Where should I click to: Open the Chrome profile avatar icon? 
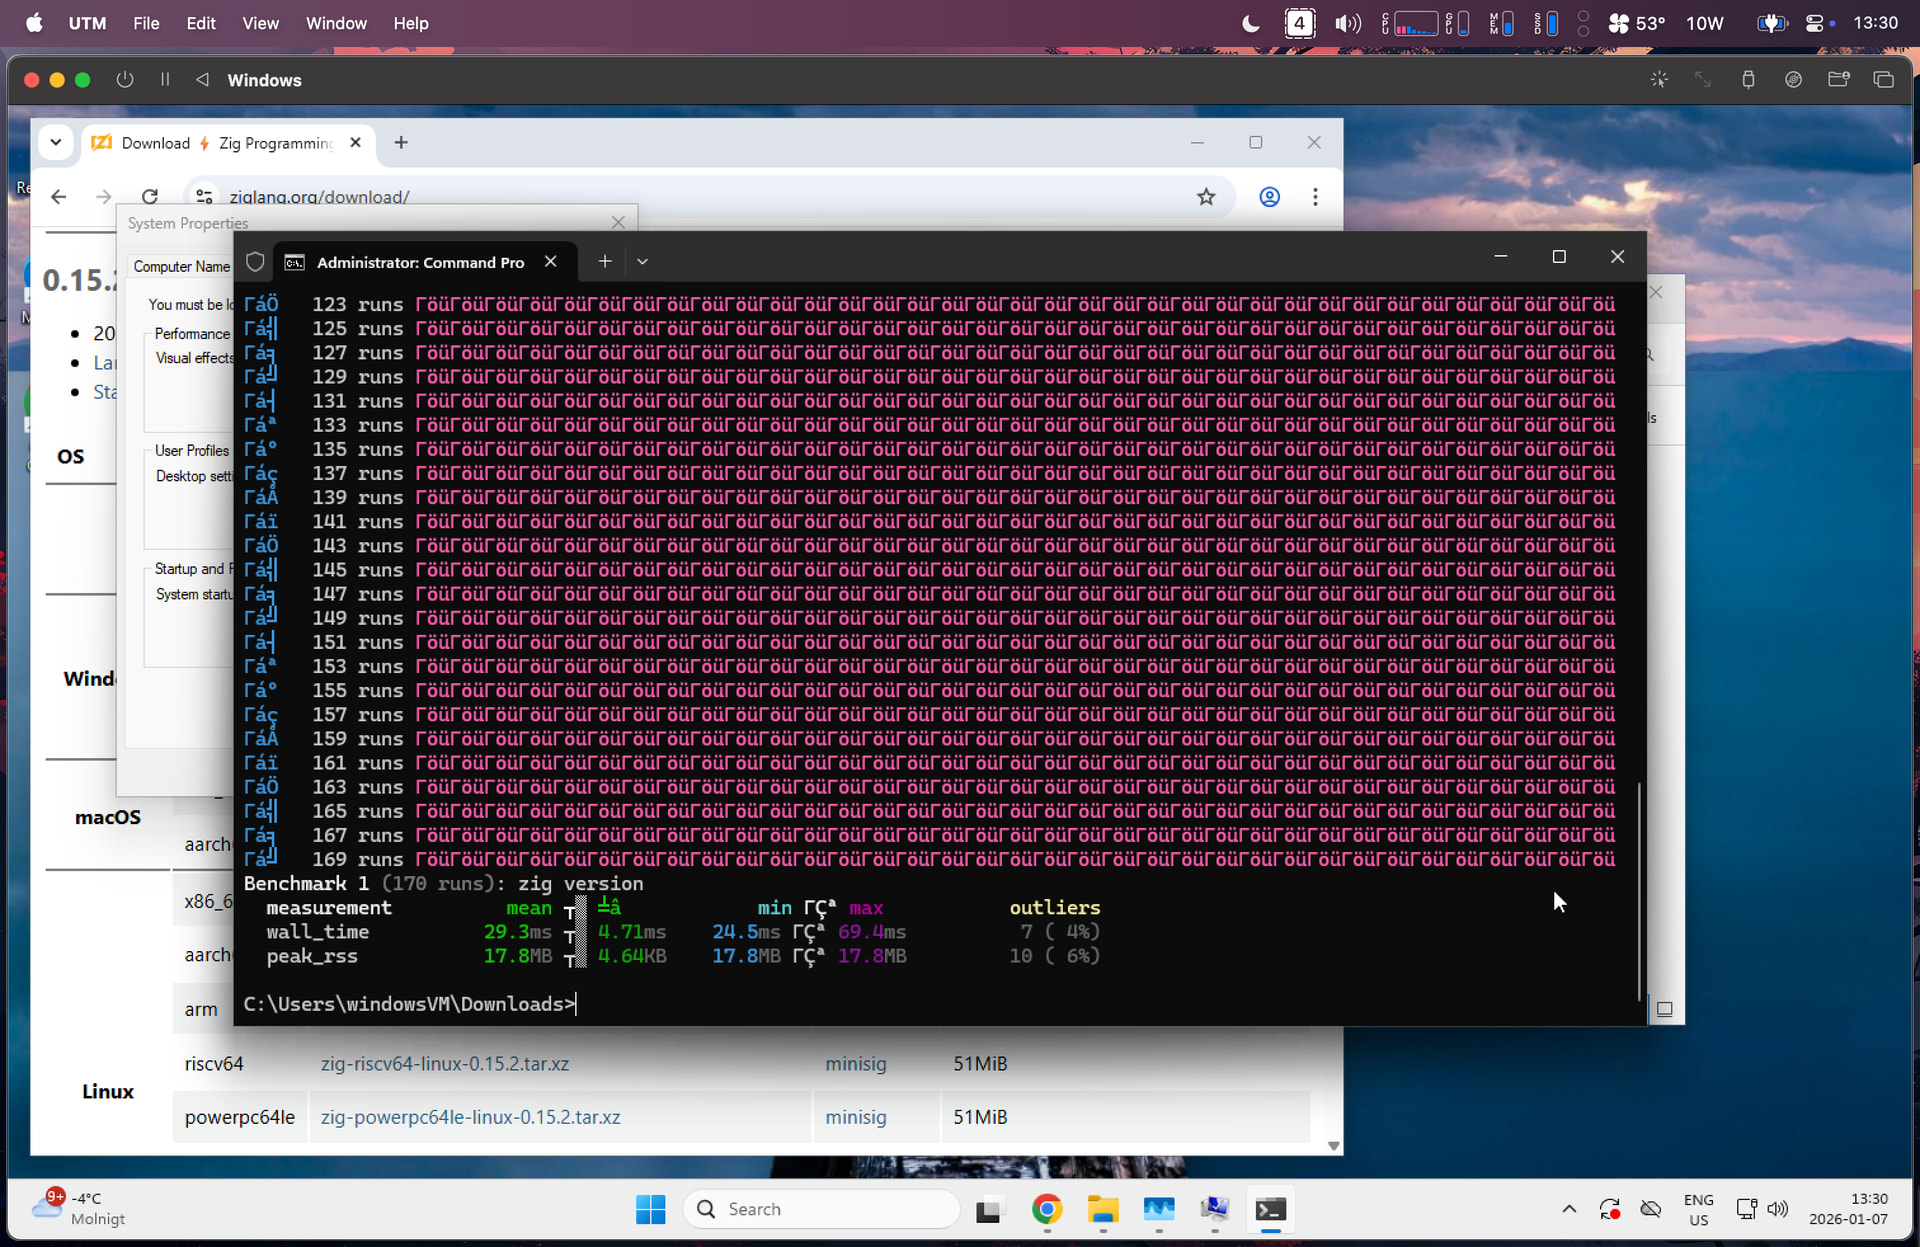(1269, 197)
